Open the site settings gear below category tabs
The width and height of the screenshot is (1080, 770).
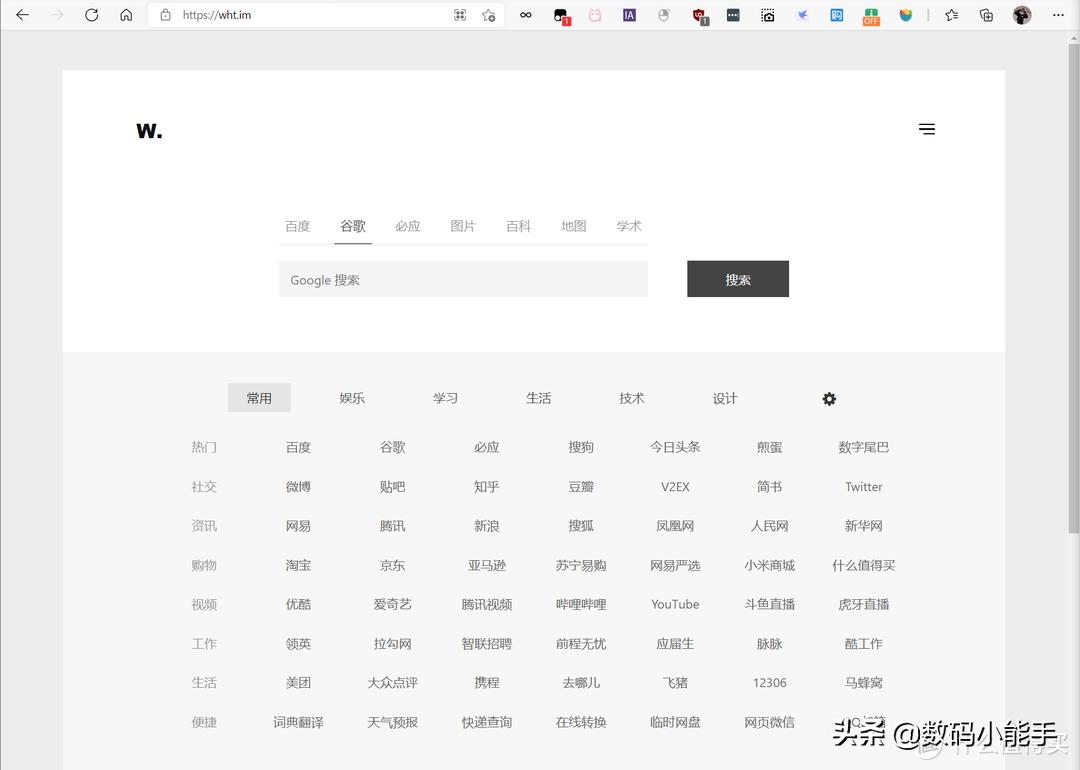point(830,398)
